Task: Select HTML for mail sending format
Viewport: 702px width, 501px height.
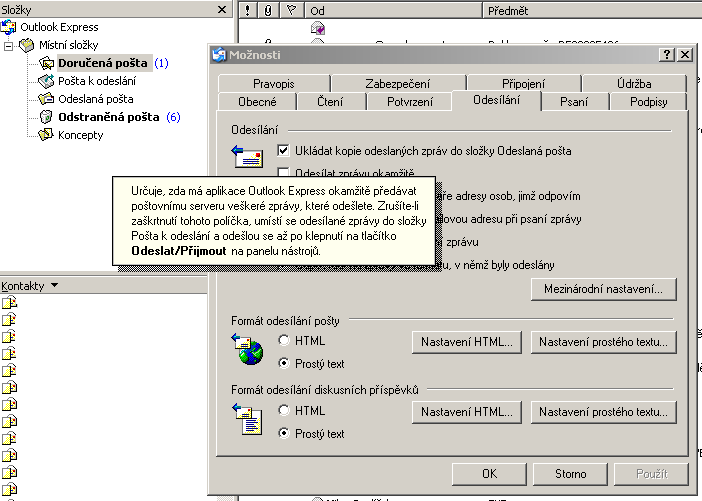Action: tap(284, 341)
